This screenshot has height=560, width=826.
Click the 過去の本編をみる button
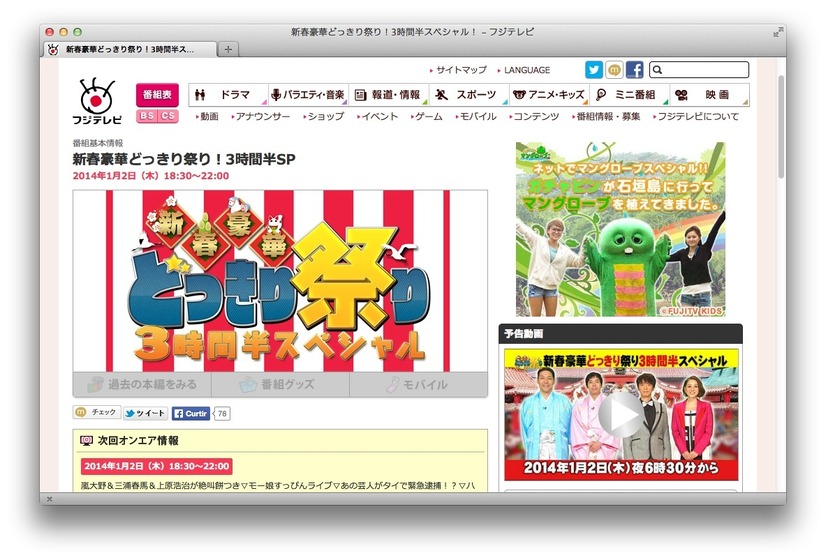click(x=142, y=385)
